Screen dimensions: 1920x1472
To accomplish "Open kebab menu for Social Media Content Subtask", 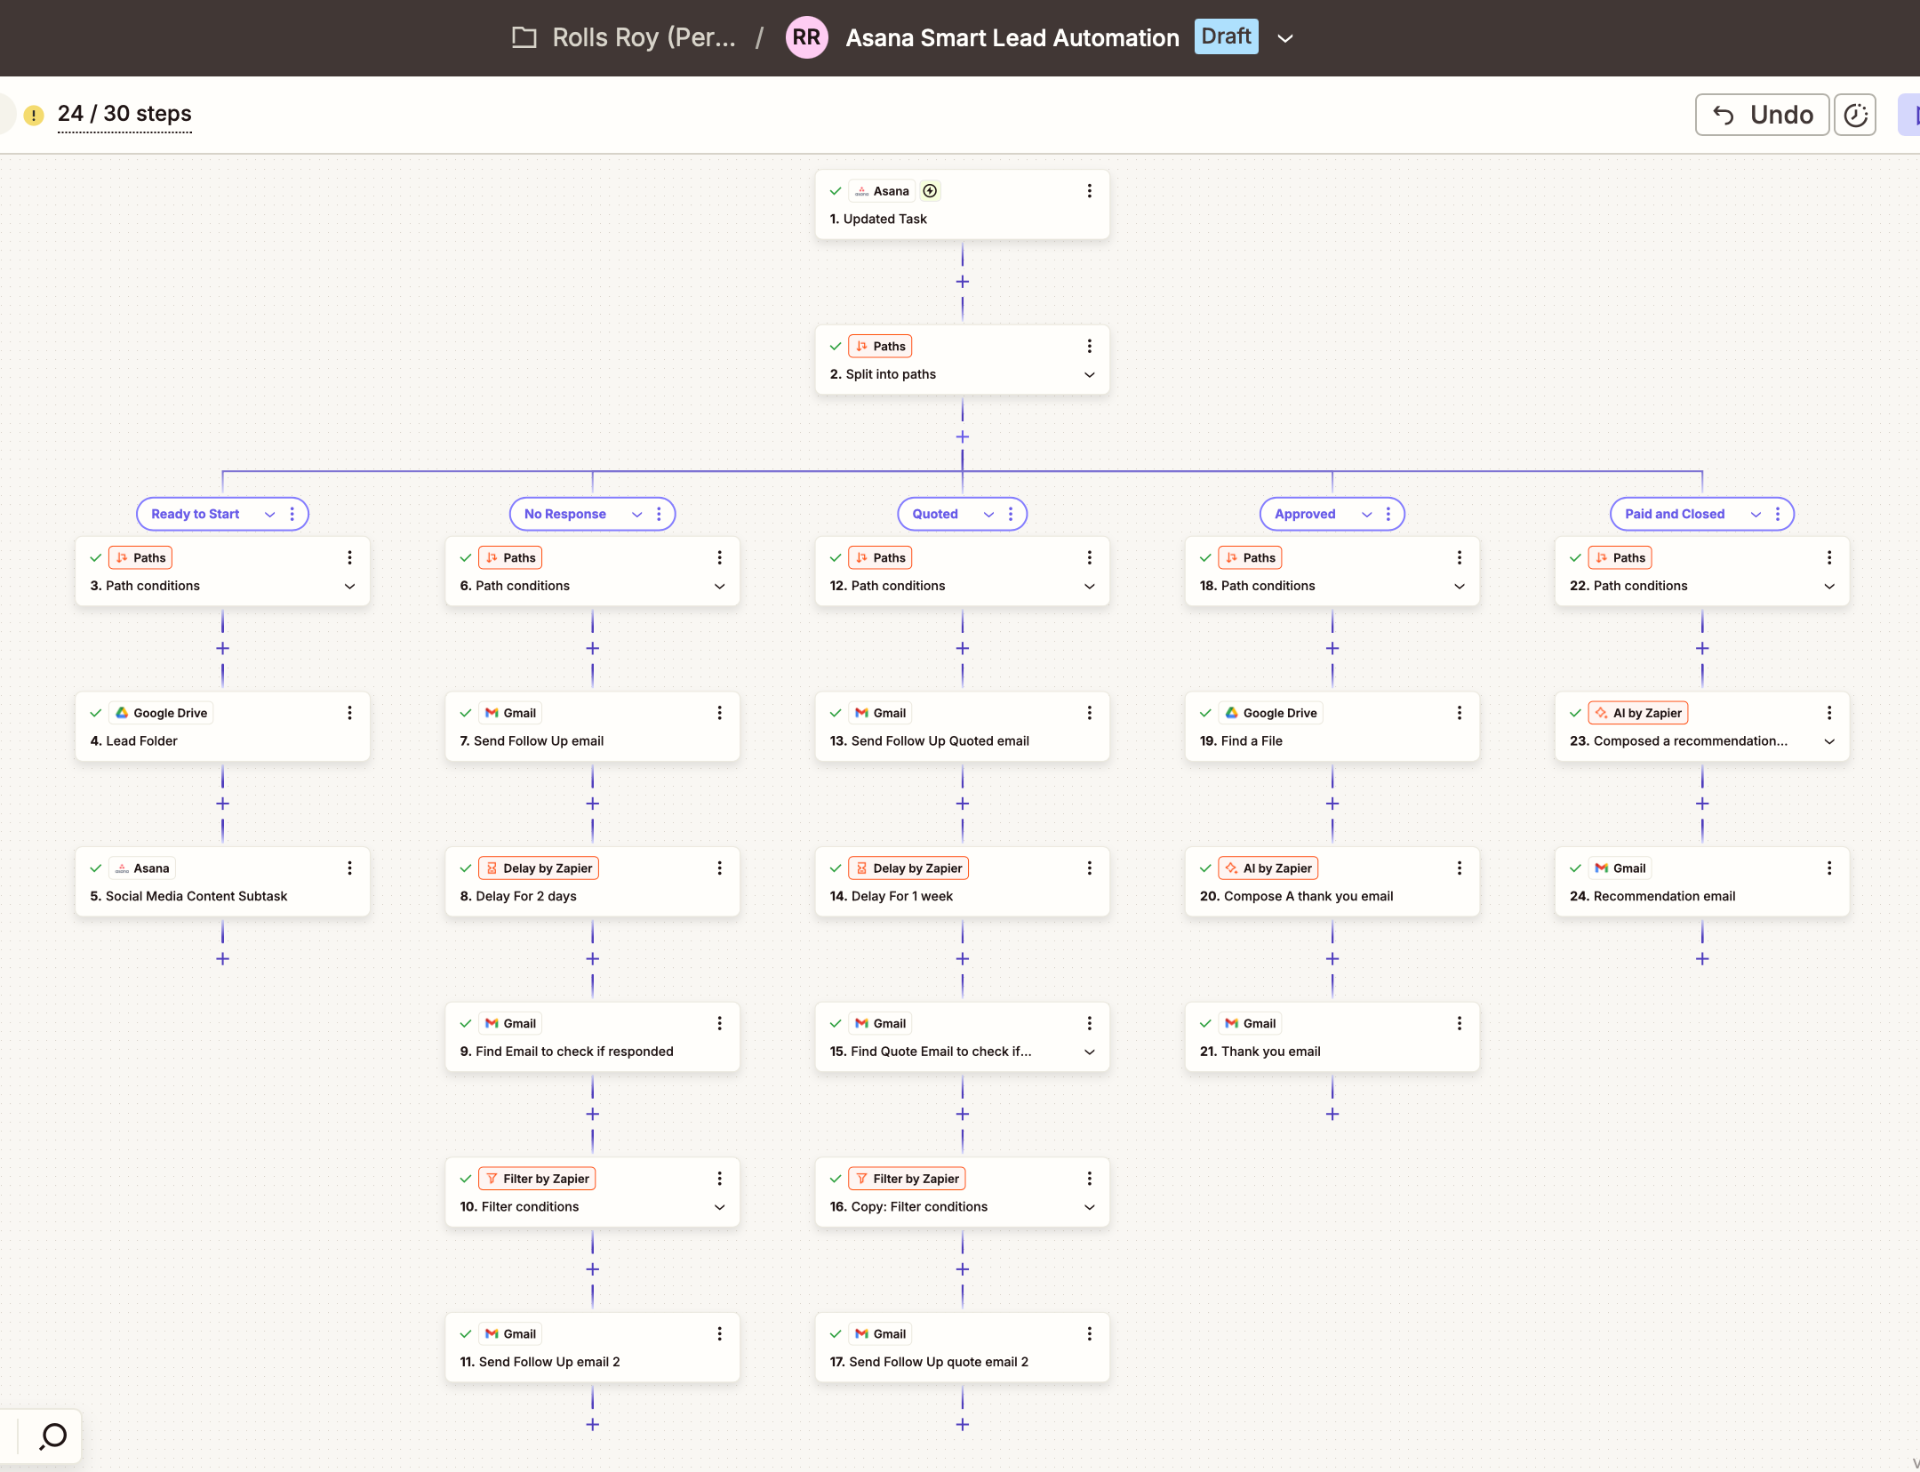I will pos(349,868).
